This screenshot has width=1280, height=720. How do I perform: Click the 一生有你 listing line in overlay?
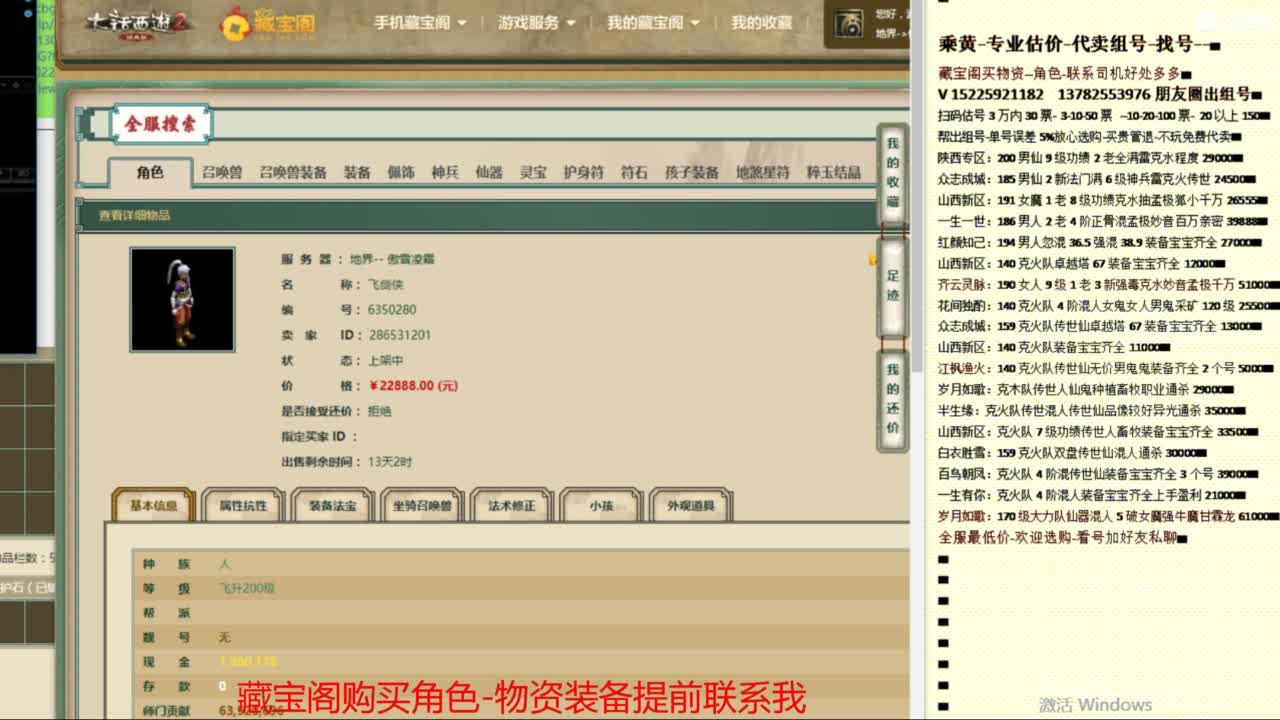pyautogui.click(x=1091, y=494)
